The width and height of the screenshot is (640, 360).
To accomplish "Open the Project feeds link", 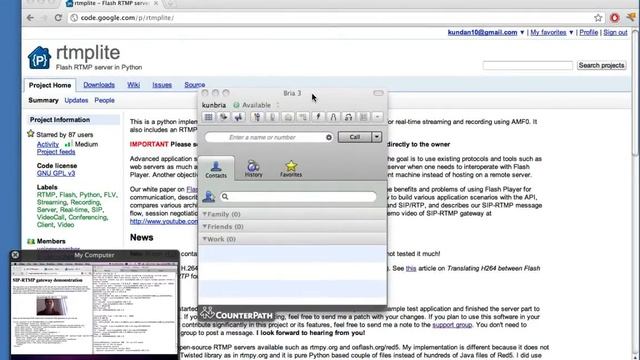I will (x=56, y=152).
